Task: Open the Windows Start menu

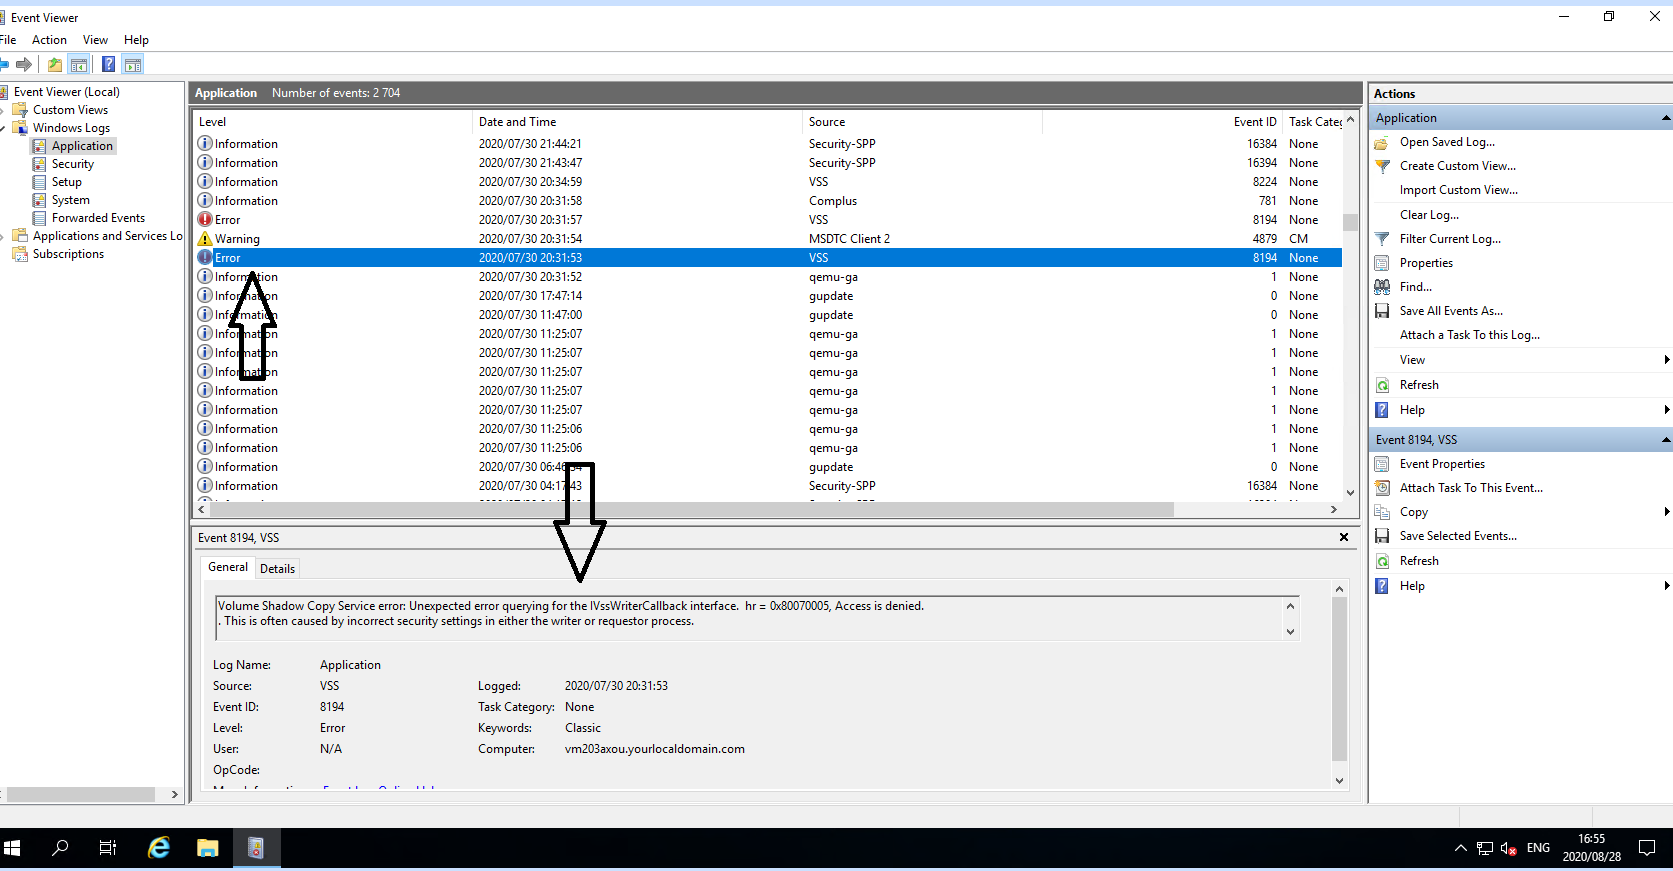Action: pos(13,848)
